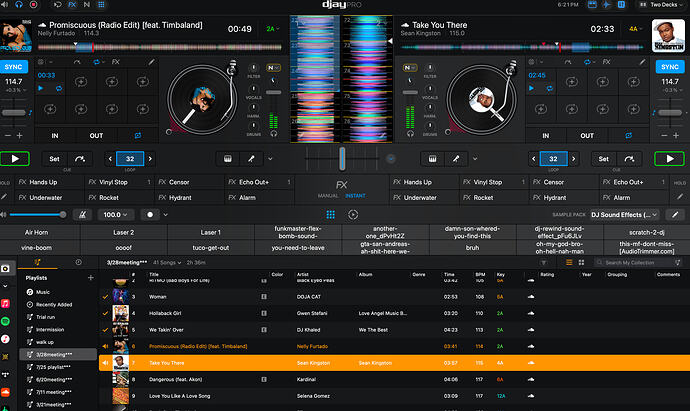
Task: Toggle SYNC on the right deck
Action: (670, 67)
